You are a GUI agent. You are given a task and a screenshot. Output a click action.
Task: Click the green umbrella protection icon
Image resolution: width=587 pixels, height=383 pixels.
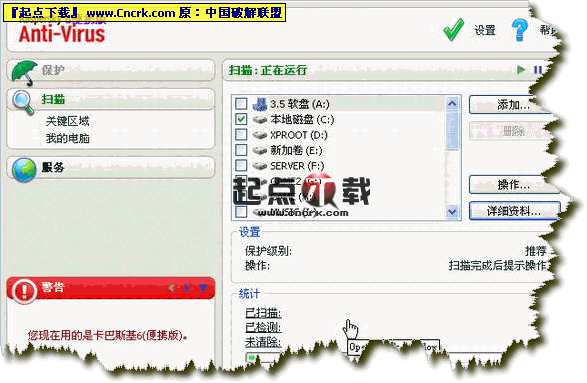pos(24,72)
